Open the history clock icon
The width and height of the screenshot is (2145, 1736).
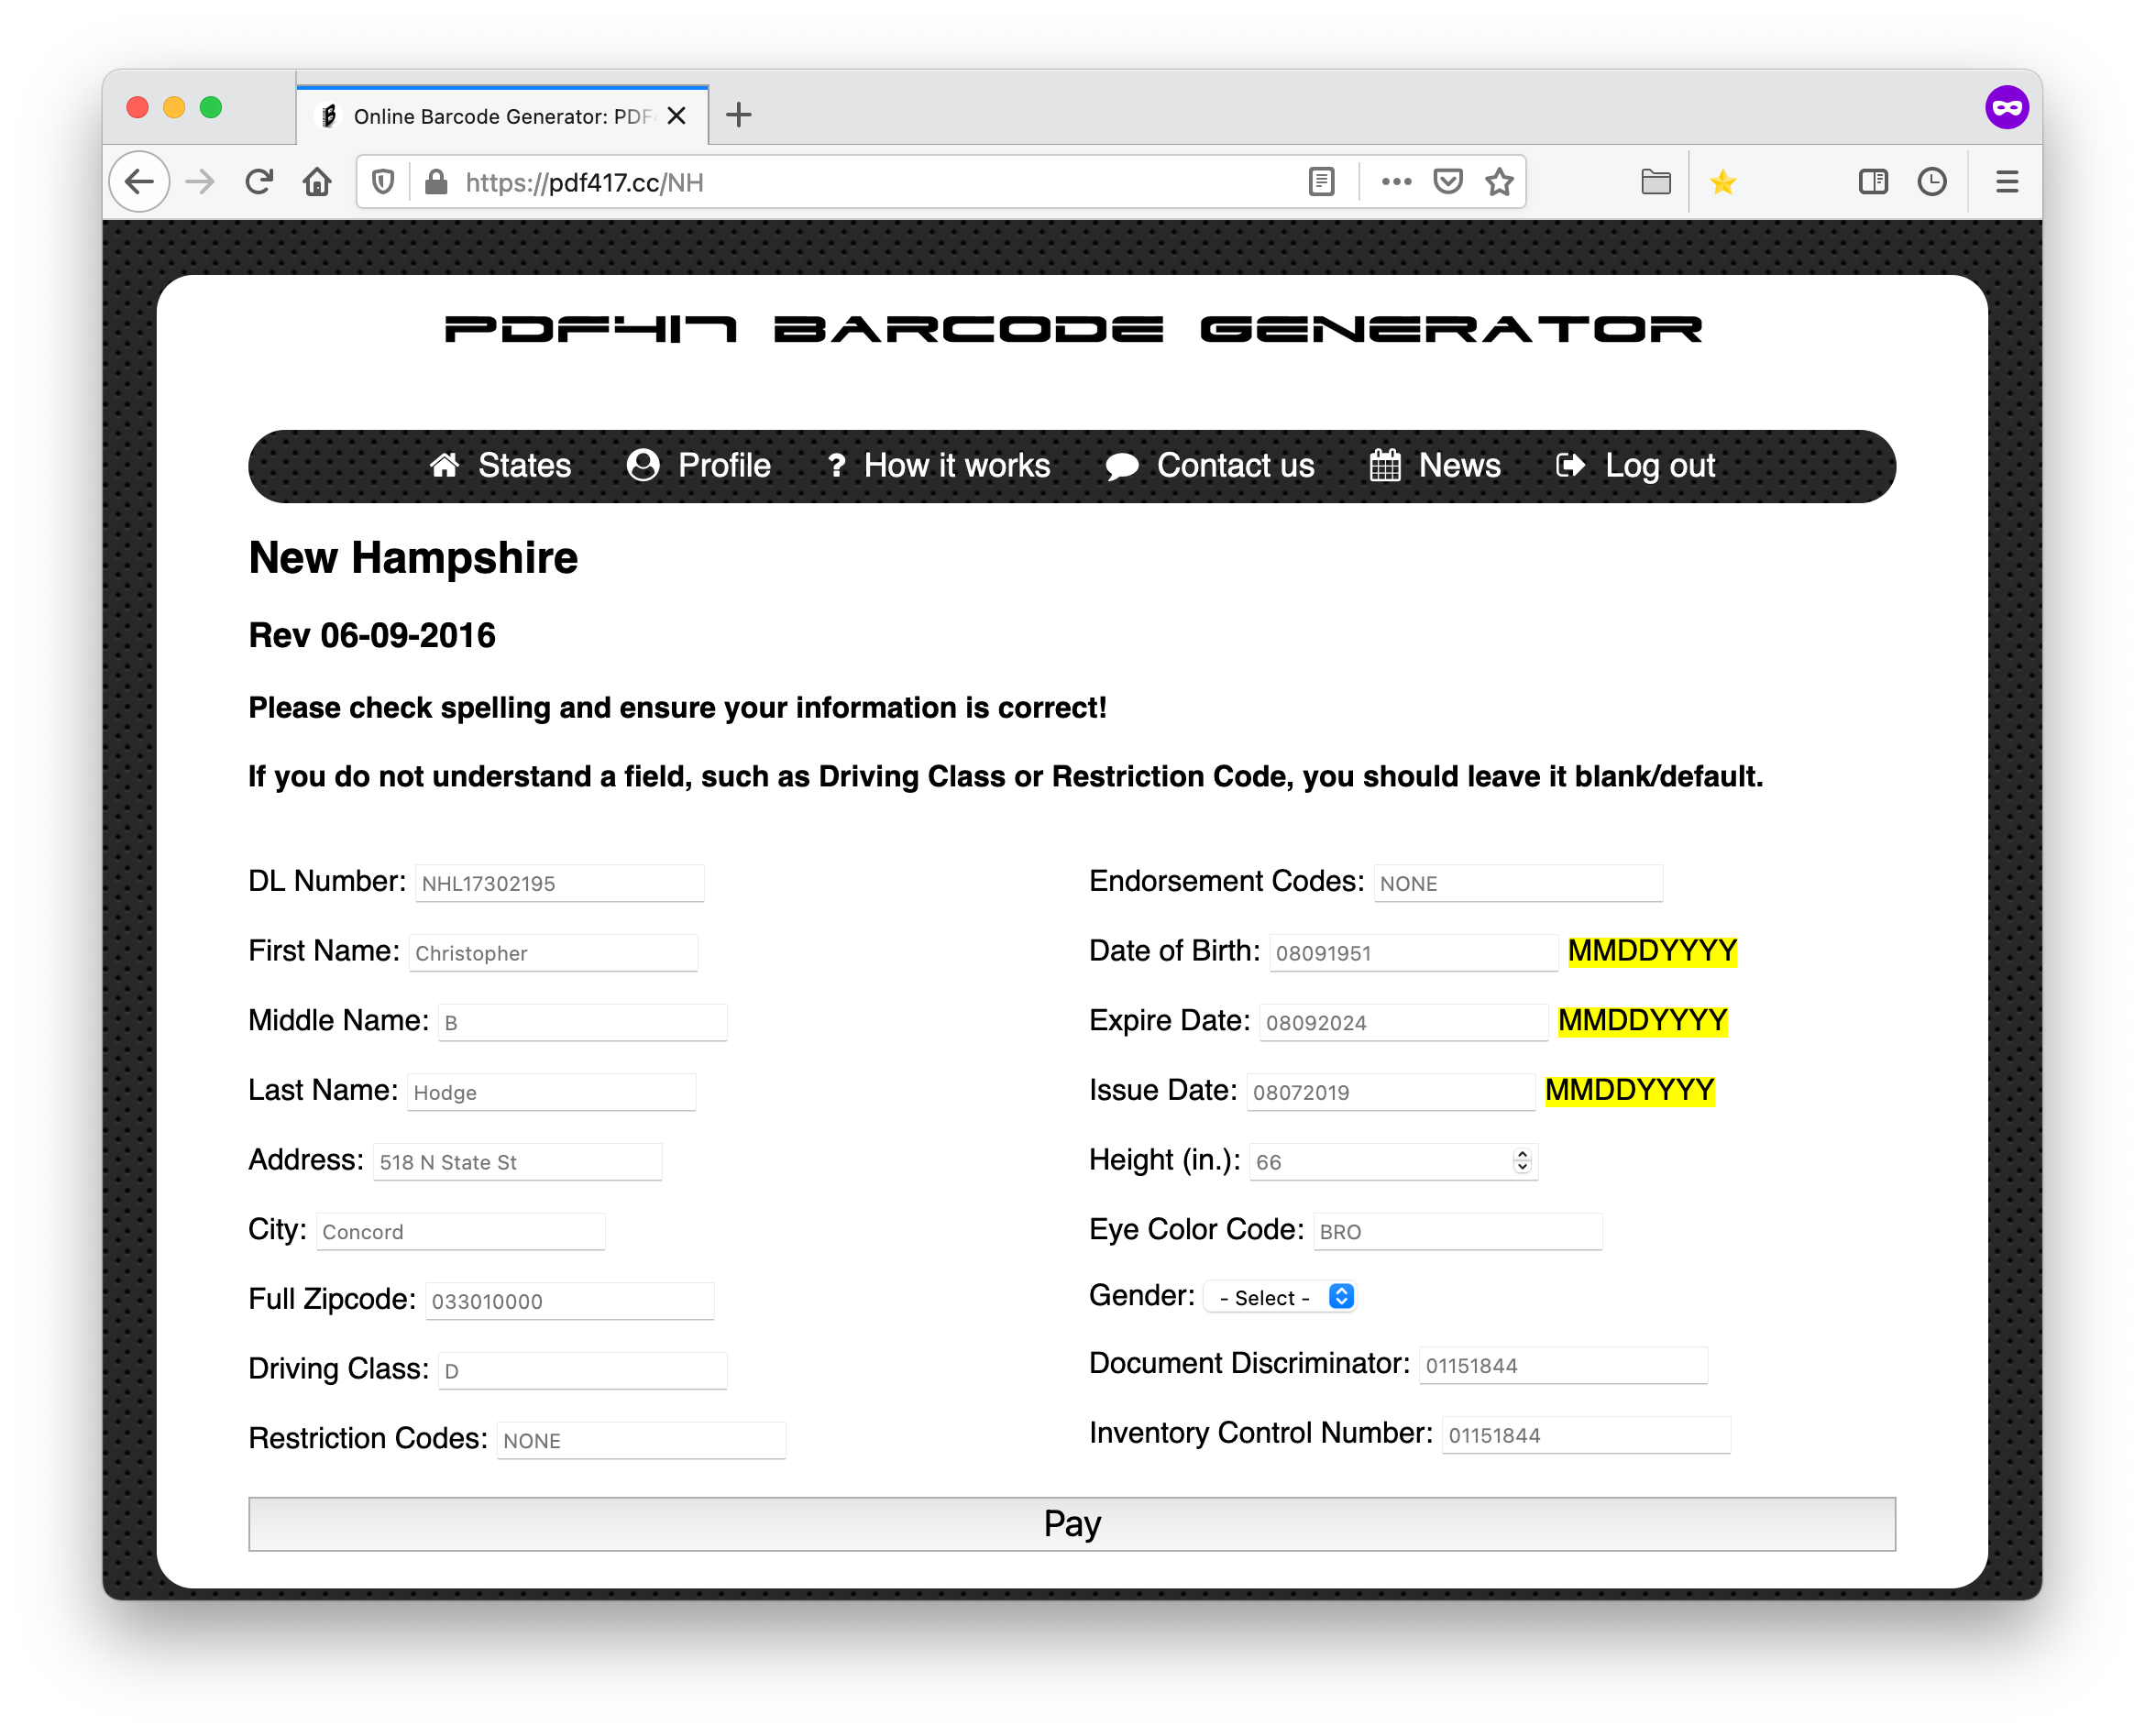coord(1932,182)
